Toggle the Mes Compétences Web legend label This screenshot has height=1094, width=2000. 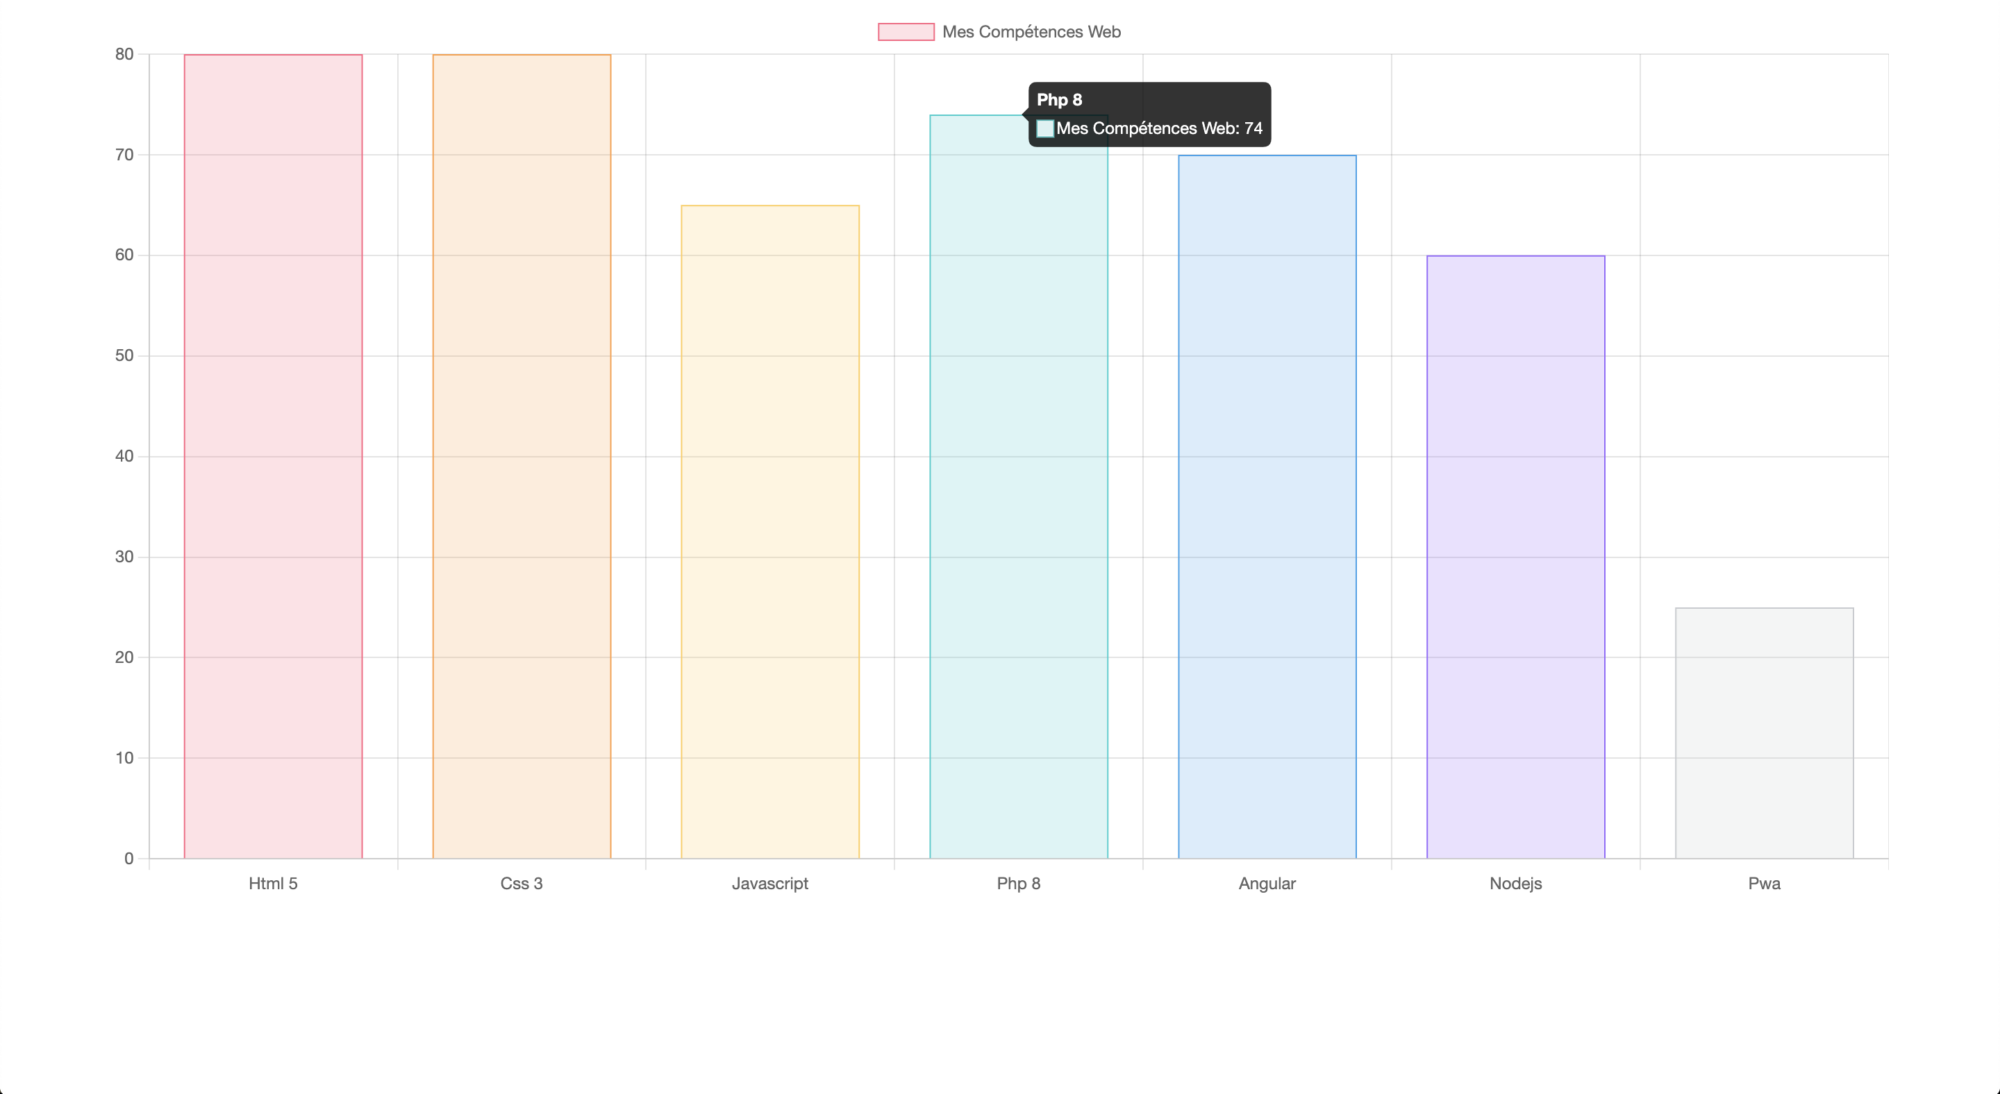pyautogui.click(x=1031, y=32)
